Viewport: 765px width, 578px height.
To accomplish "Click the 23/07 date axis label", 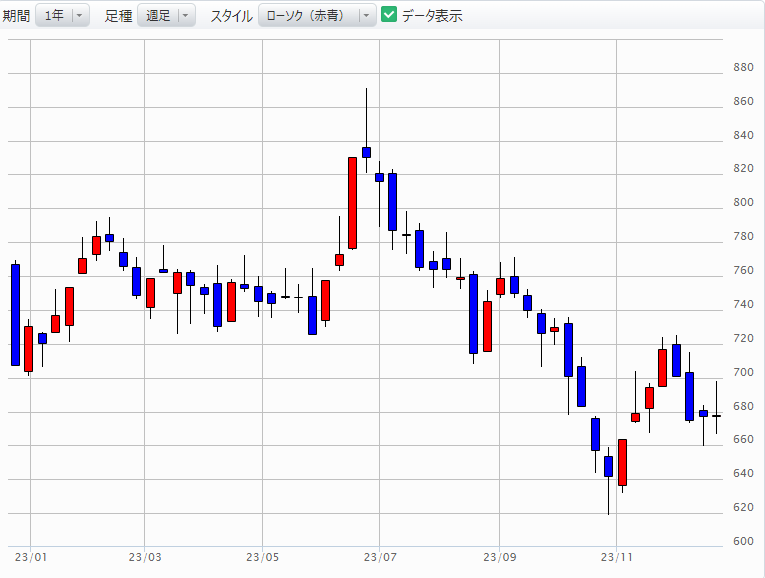I will click(380, 557).
